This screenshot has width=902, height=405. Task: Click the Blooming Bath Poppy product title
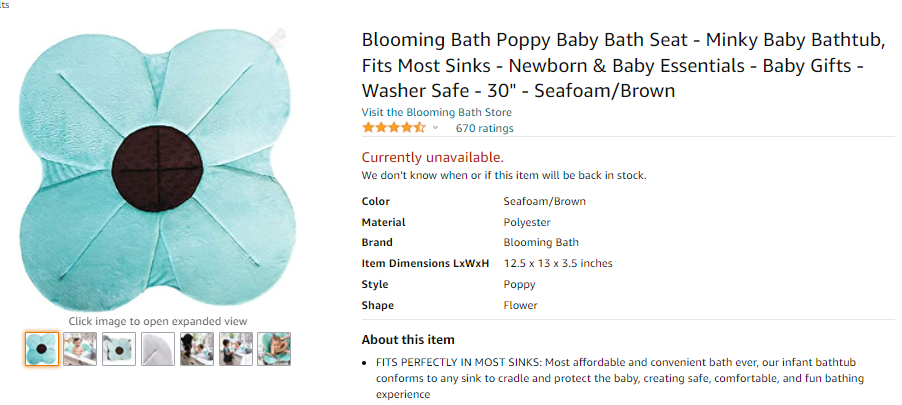click(624, 66)
